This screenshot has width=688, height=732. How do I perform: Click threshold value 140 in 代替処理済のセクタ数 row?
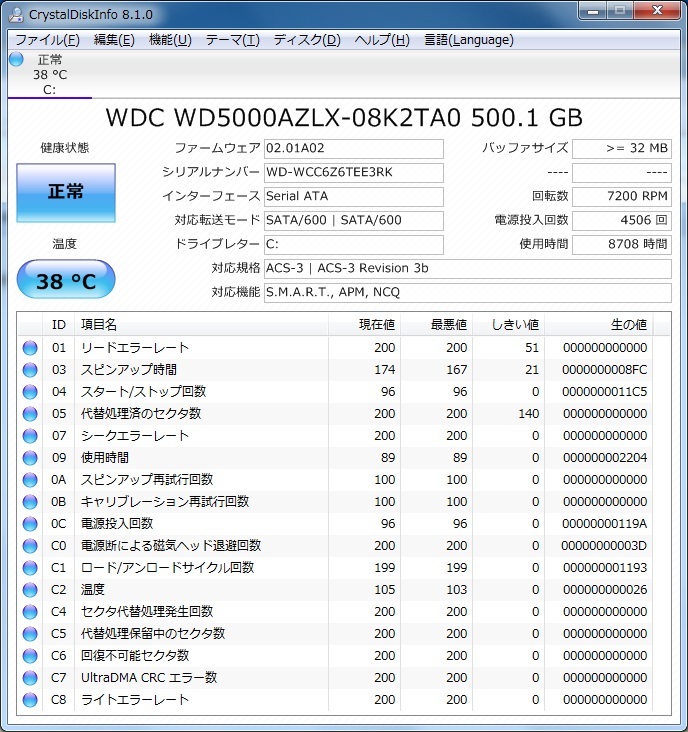point(529,414)
